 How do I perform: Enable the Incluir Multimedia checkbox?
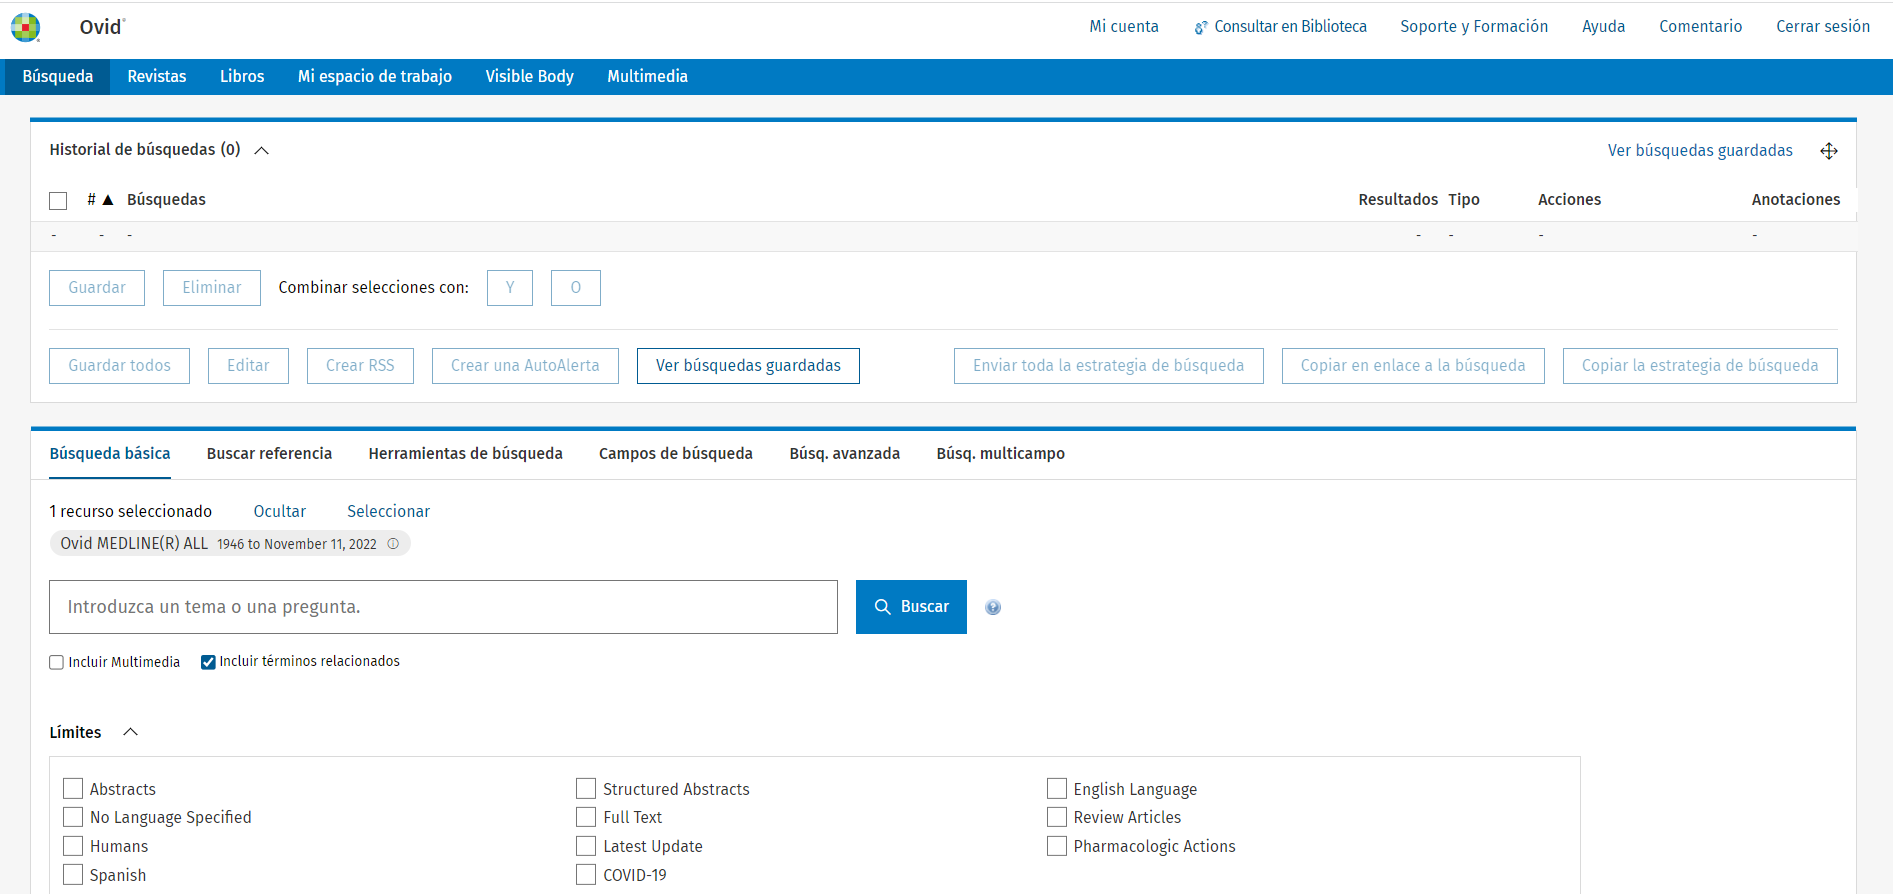click(57, 662)
